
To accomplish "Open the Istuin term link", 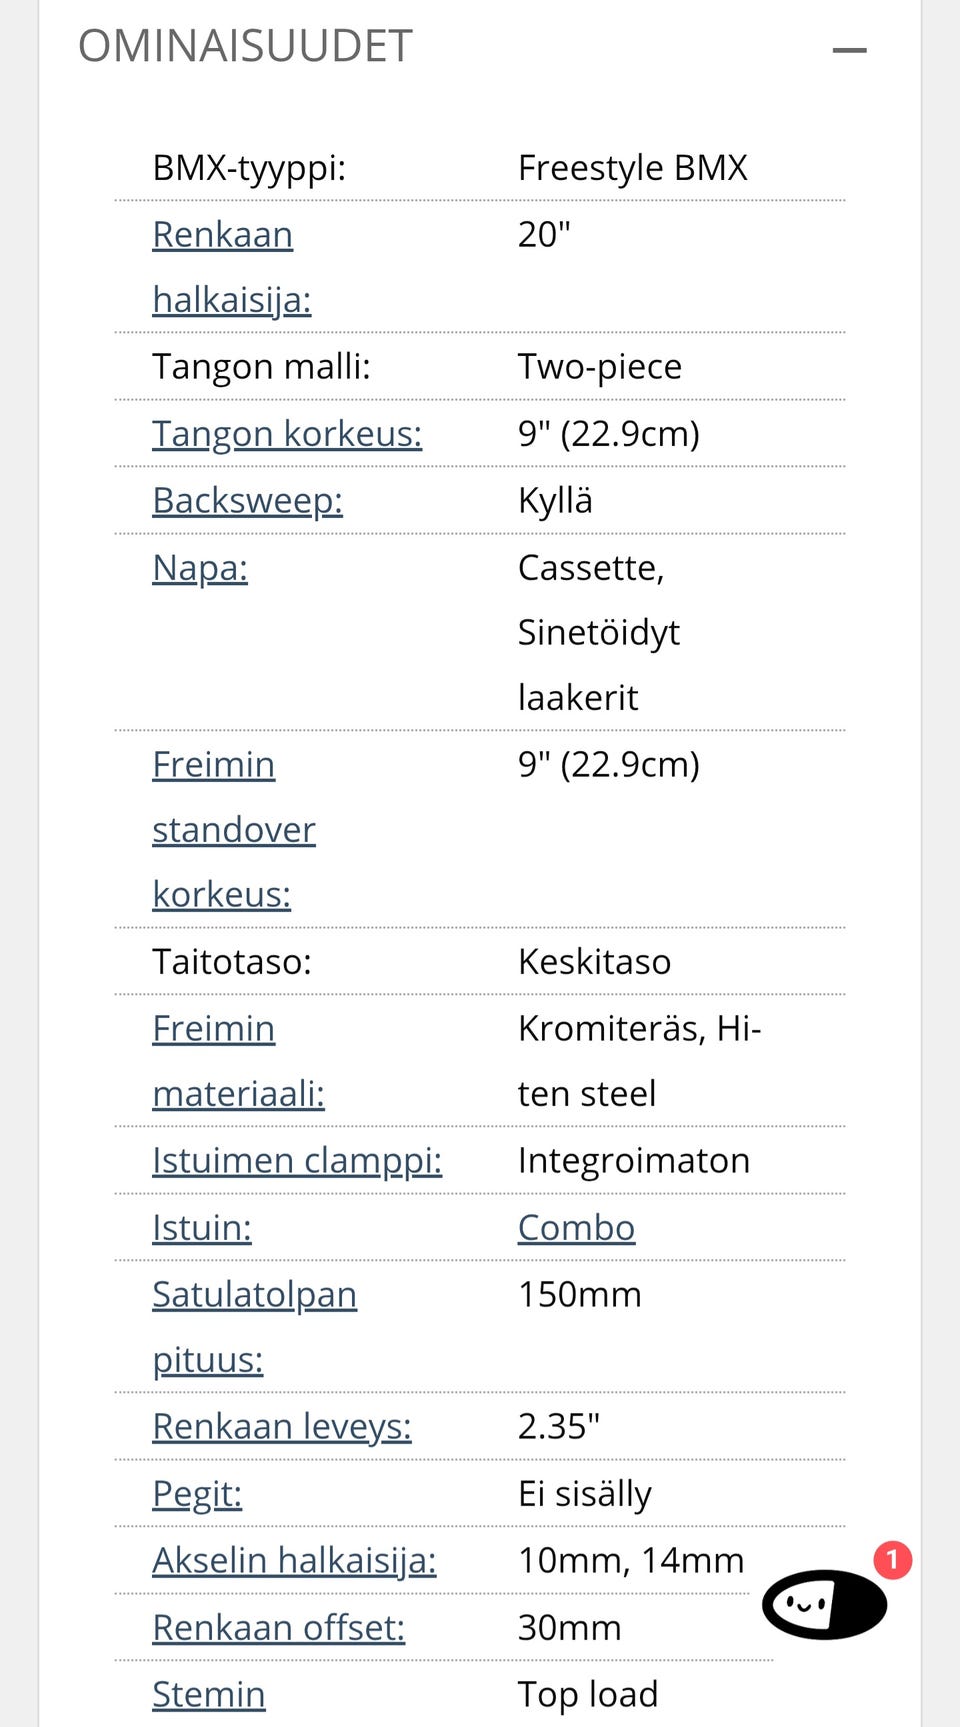I will tap(202, 1228).
